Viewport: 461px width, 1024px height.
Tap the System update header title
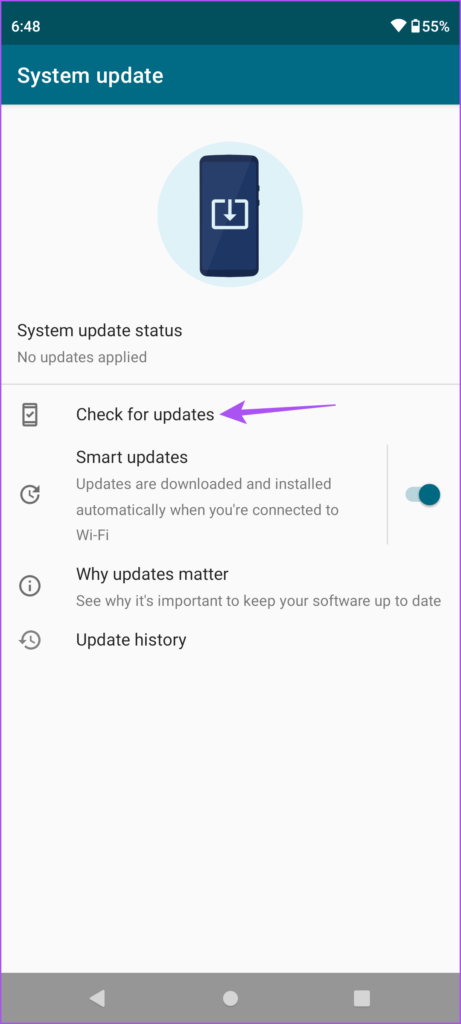(90, 75)
